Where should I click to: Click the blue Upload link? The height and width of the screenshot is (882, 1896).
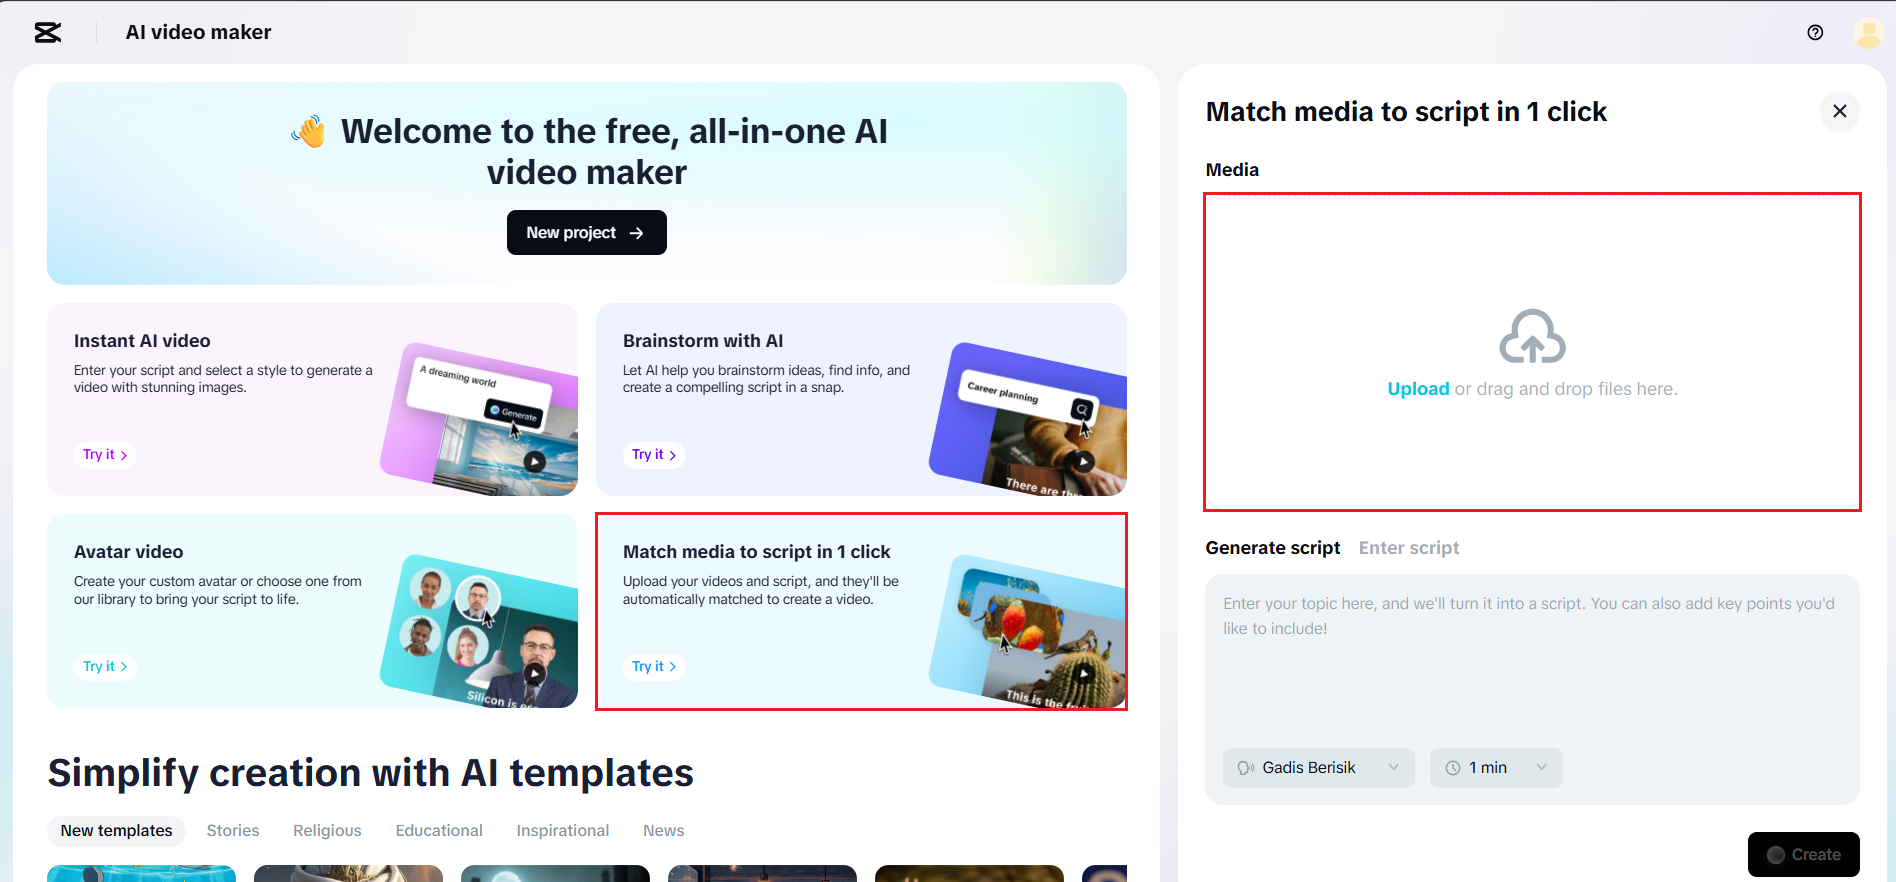[x=1418, y=389]
